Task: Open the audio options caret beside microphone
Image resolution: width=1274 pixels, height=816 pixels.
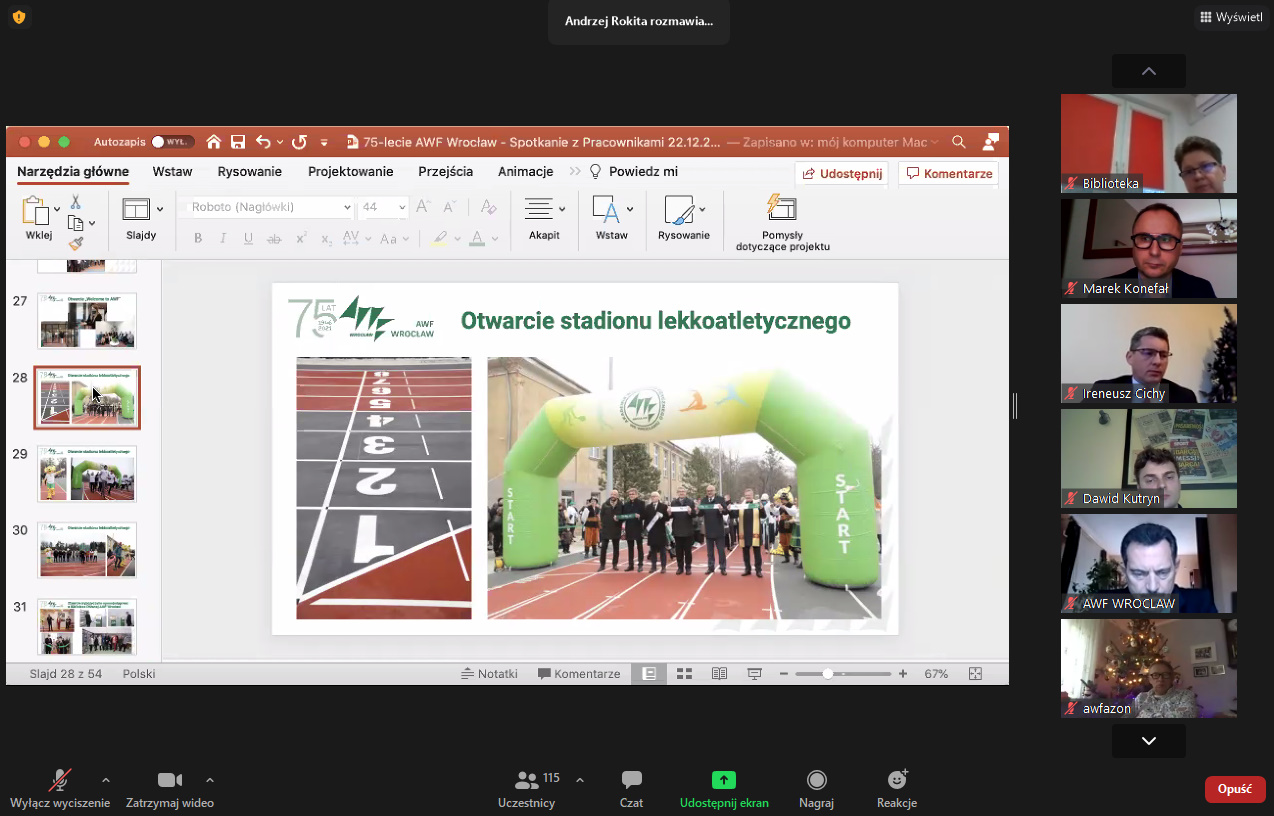Action: [x=106, y=780]
